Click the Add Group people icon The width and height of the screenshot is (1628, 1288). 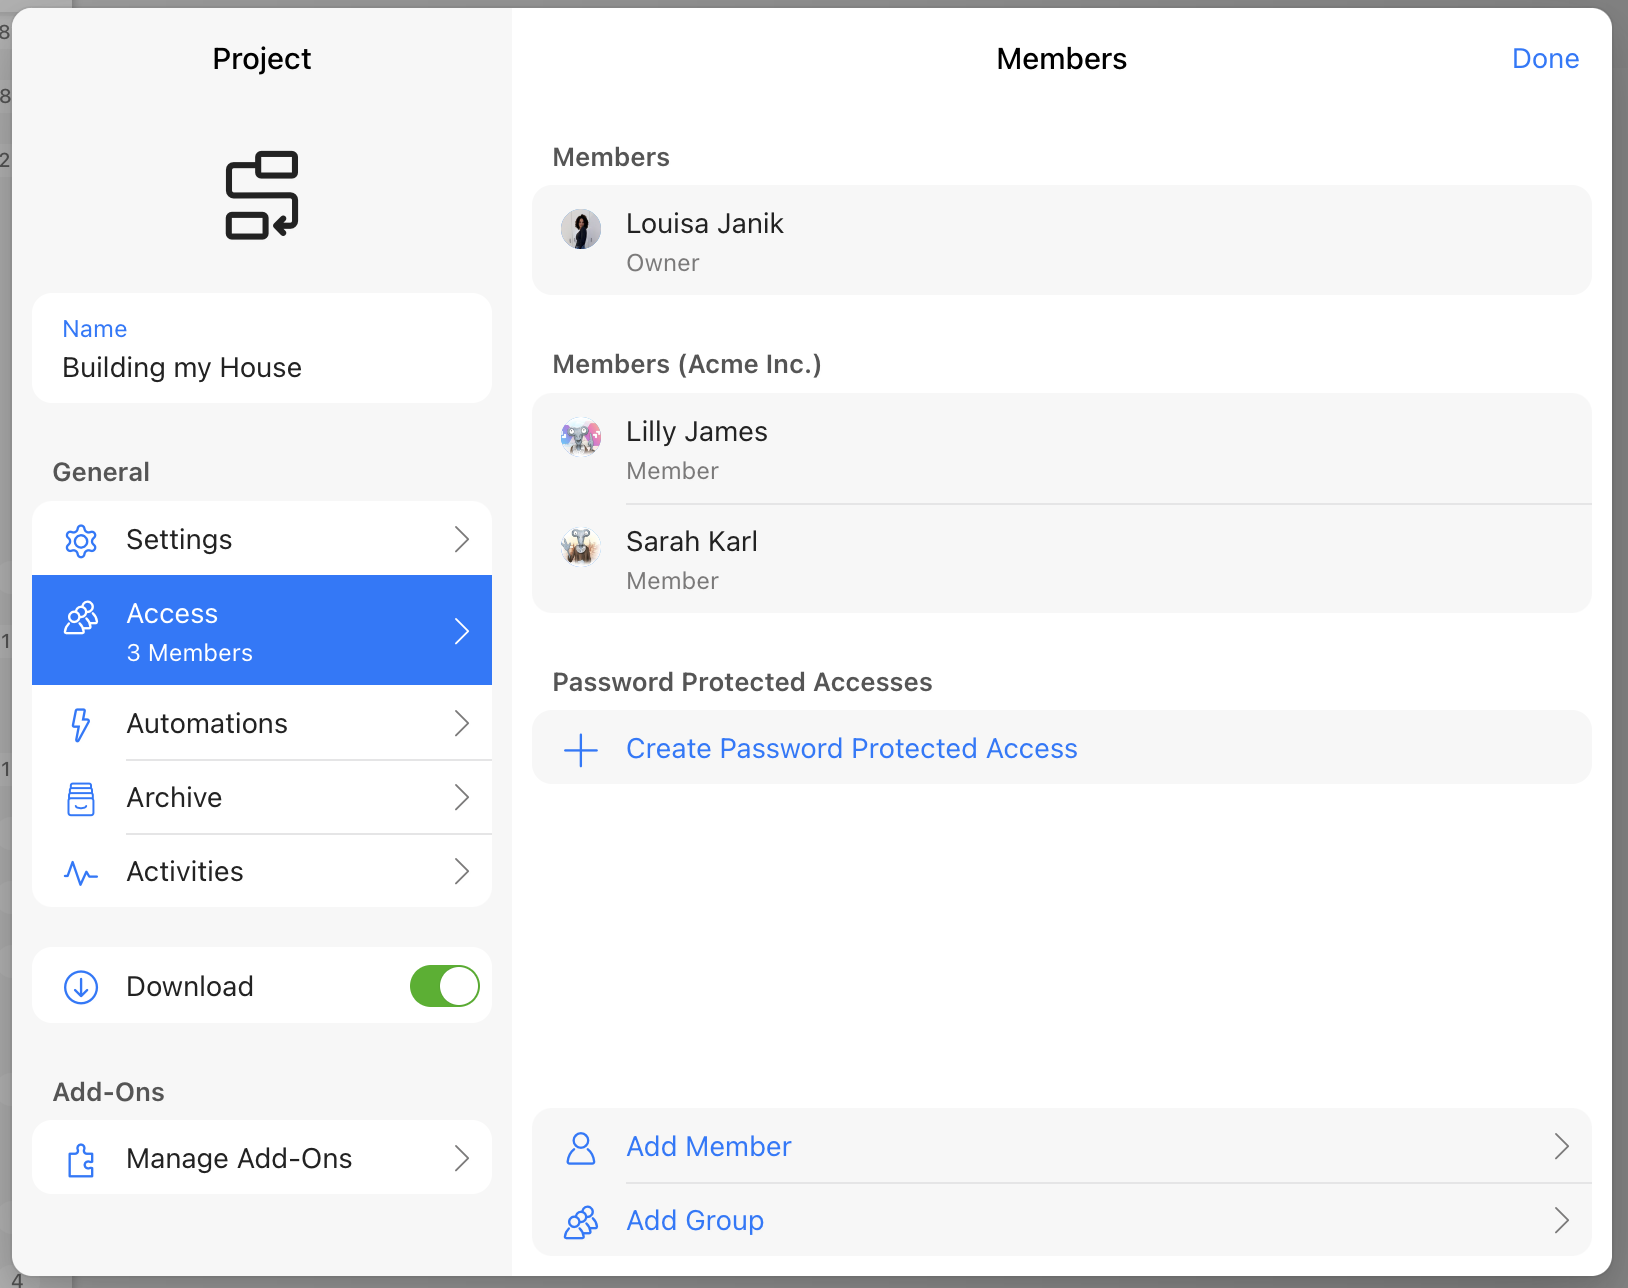581,1222
